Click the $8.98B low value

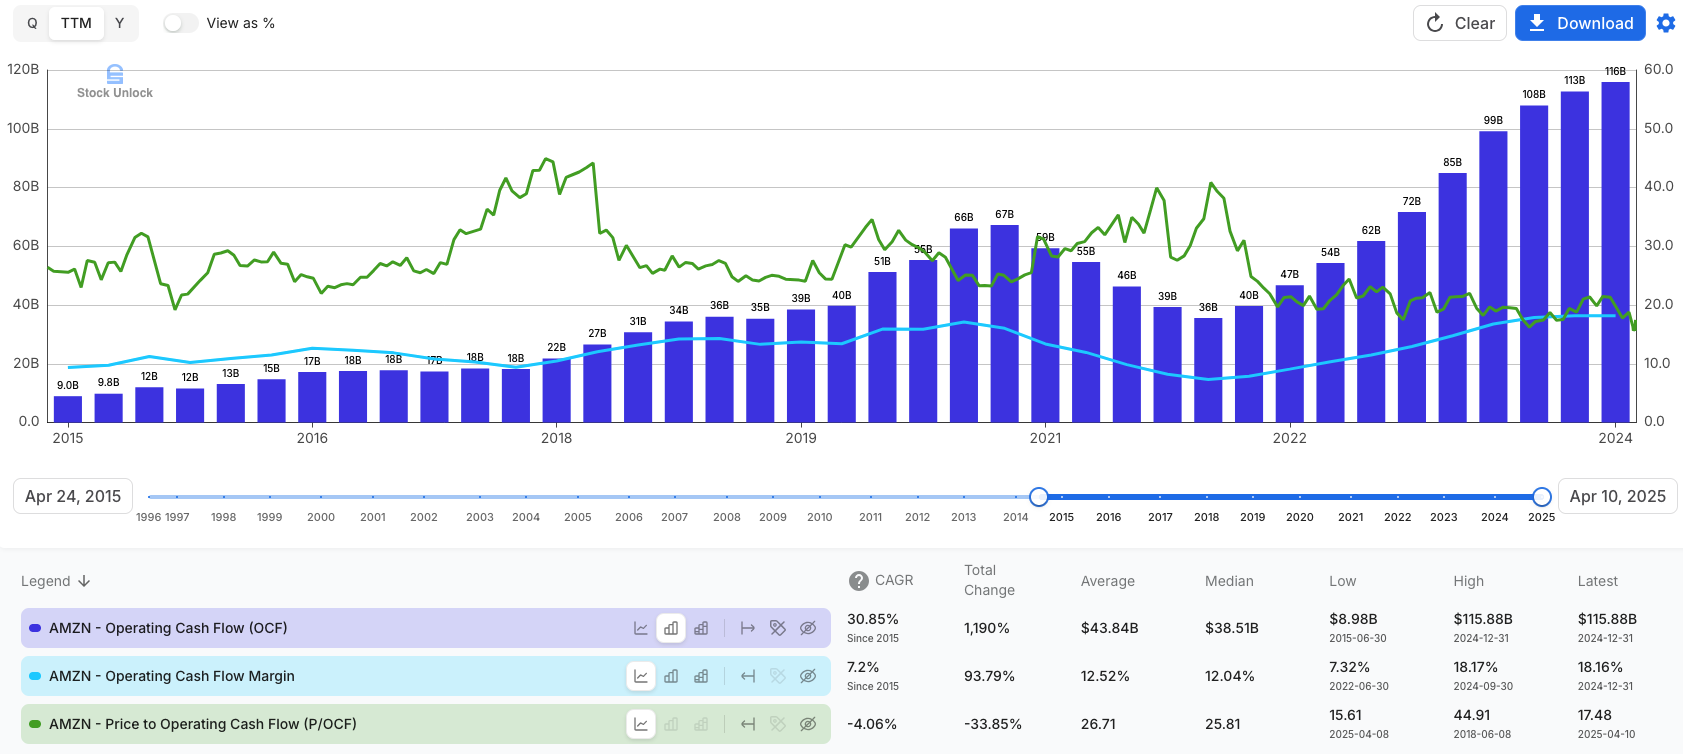1353,619
